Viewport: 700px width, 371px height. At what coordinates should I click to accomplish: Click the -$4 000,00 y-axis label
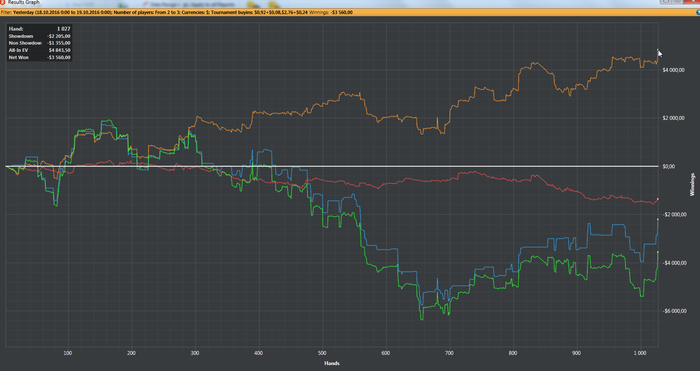(x=674, y=263)
